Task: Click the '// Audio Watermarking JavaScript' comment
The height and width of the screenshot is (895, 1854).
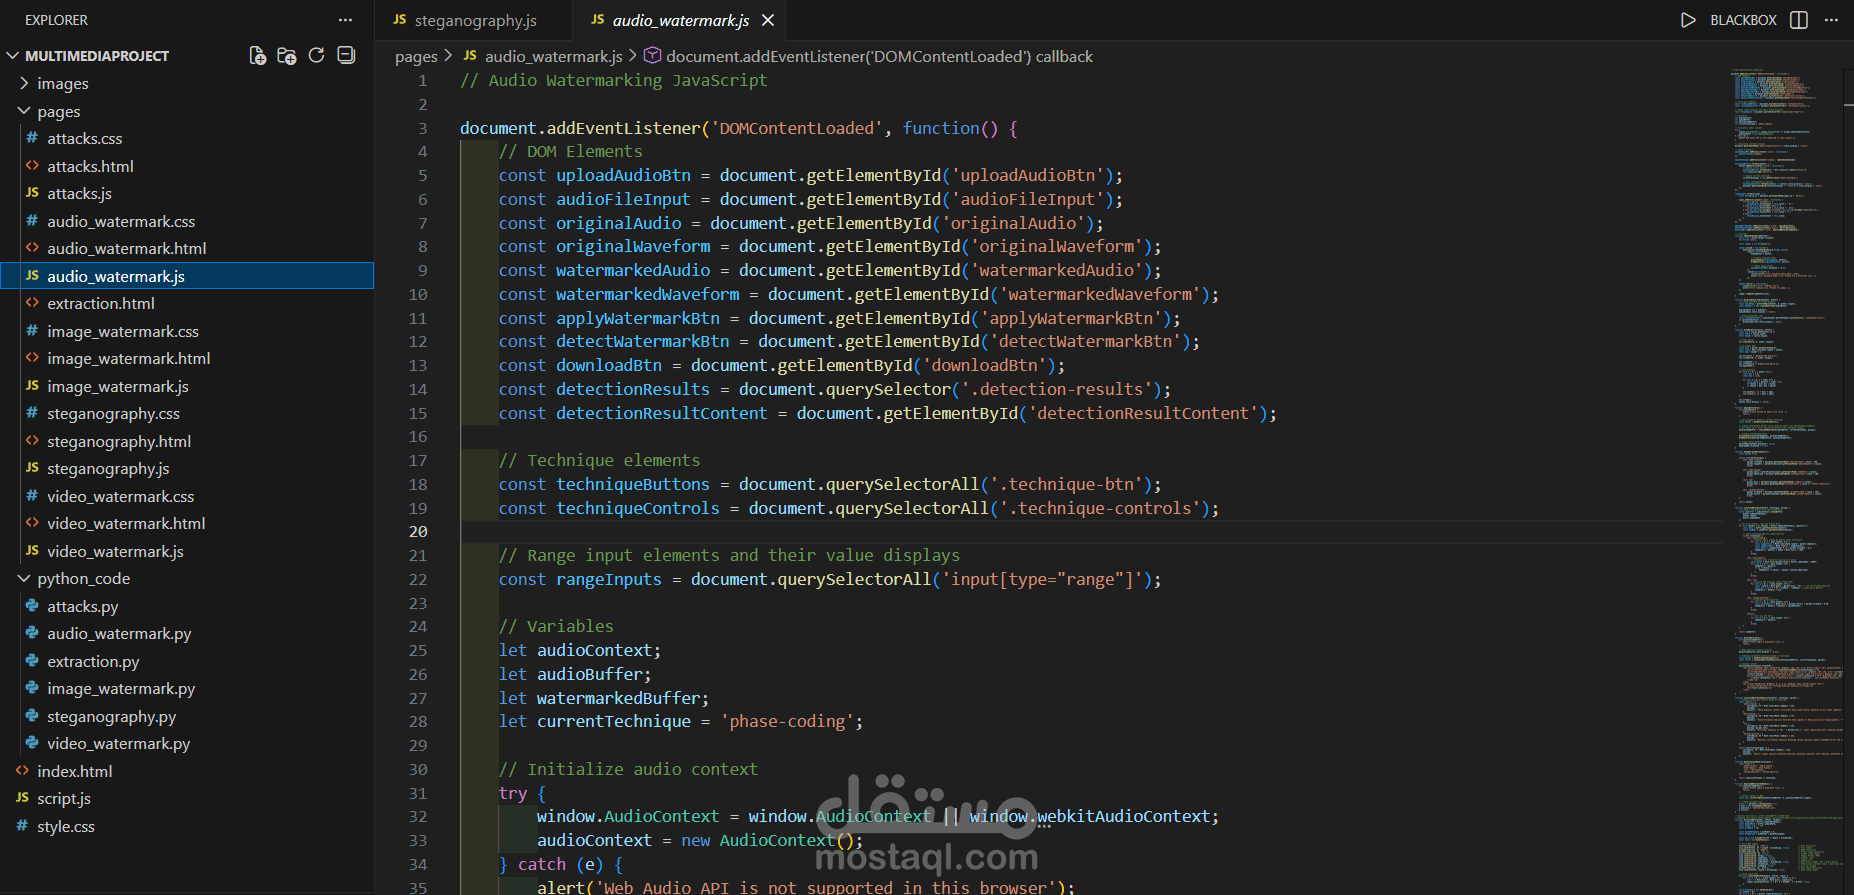Action: click(614, 81)
